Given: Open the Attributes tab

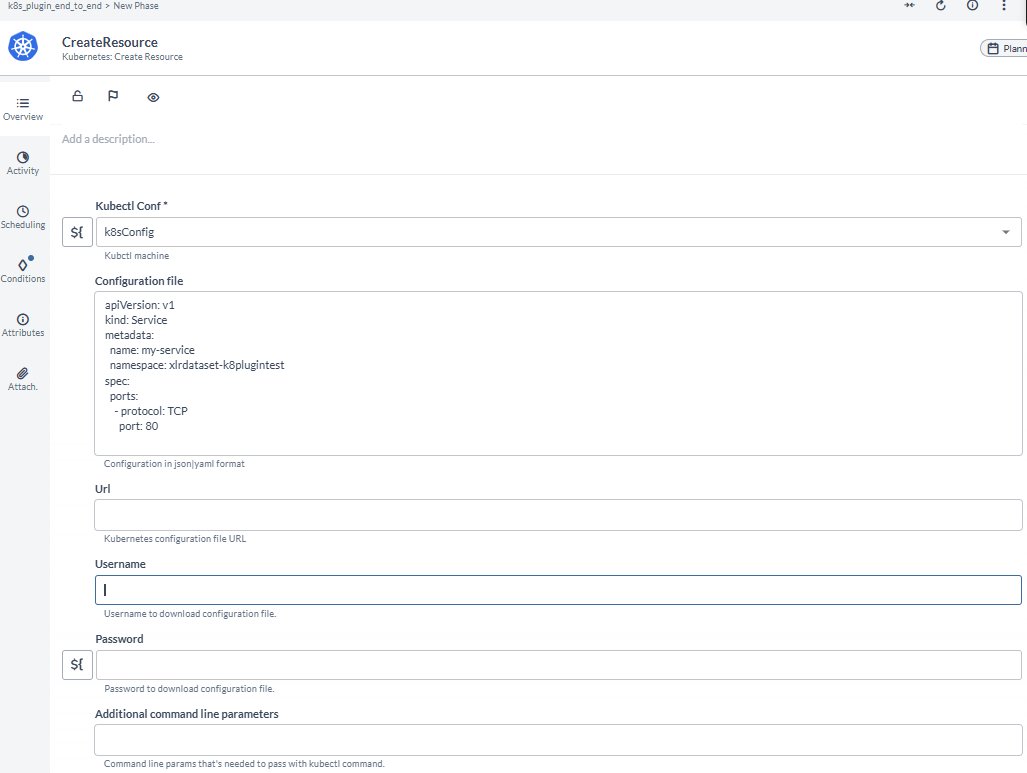Looking at the screenshot, I should pyautogui.click(x=23, y=326).
